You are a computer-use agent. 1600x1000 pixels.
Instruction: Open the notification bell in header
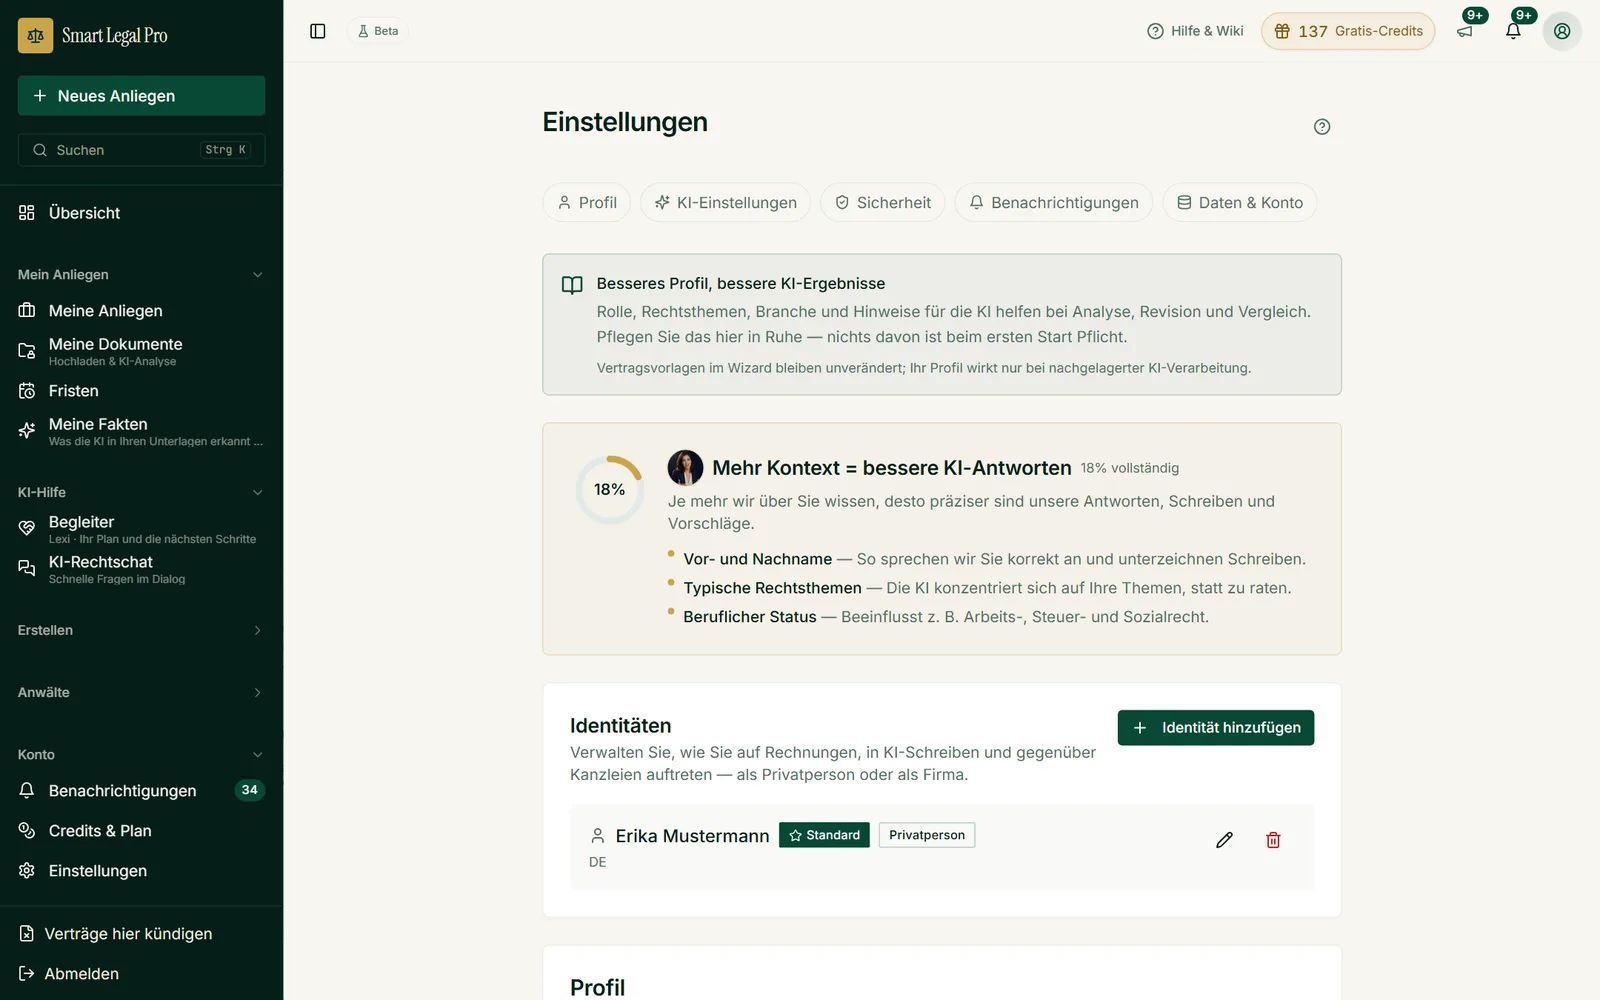(1513, 31)
